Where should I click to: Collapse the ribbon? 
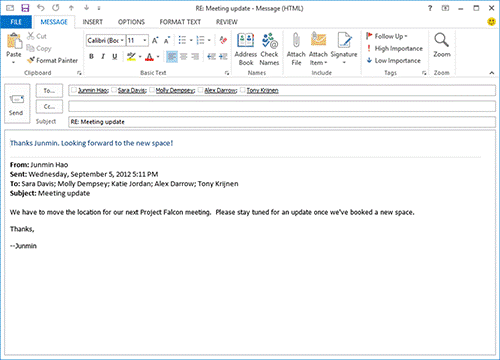click(x=492, y=73)
